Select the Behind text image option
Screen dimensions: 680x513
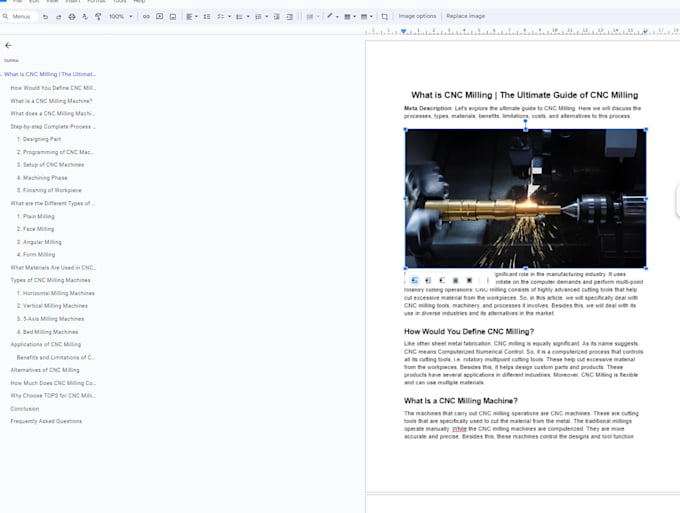click(x=455, y=281)
